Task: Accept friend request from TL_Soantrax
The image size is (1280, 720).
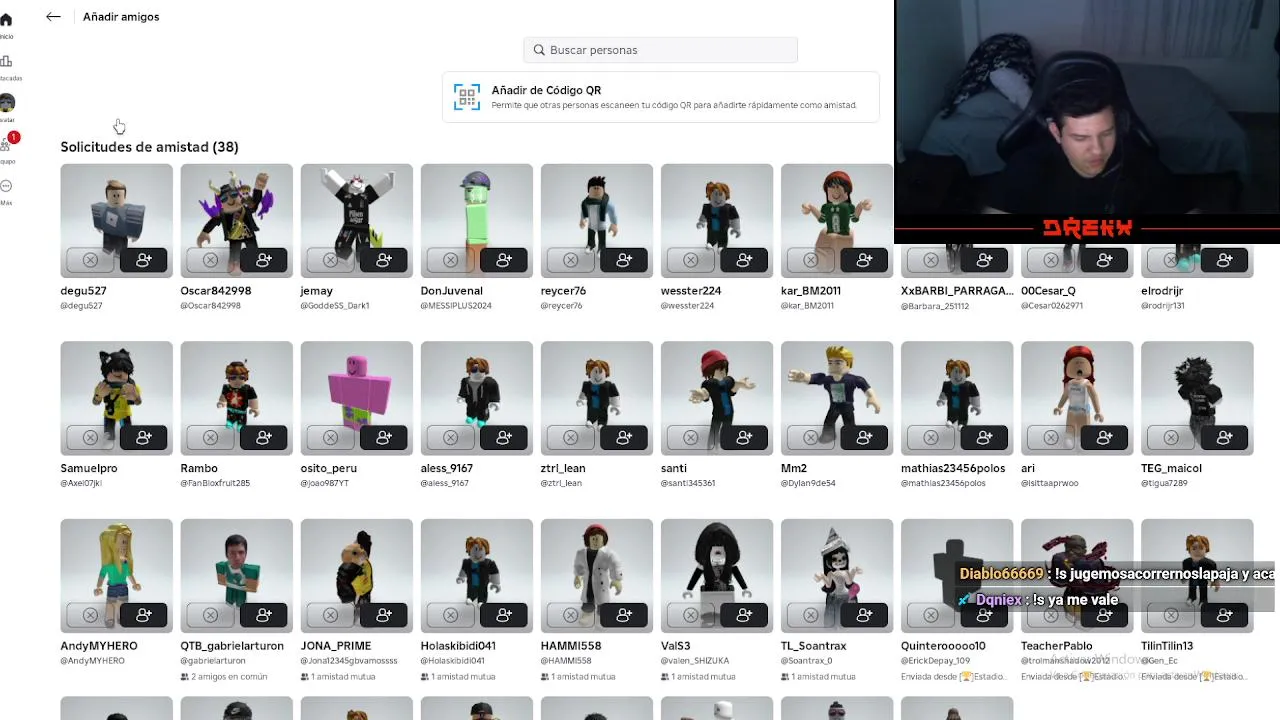Action: click(x=864, y=615)
